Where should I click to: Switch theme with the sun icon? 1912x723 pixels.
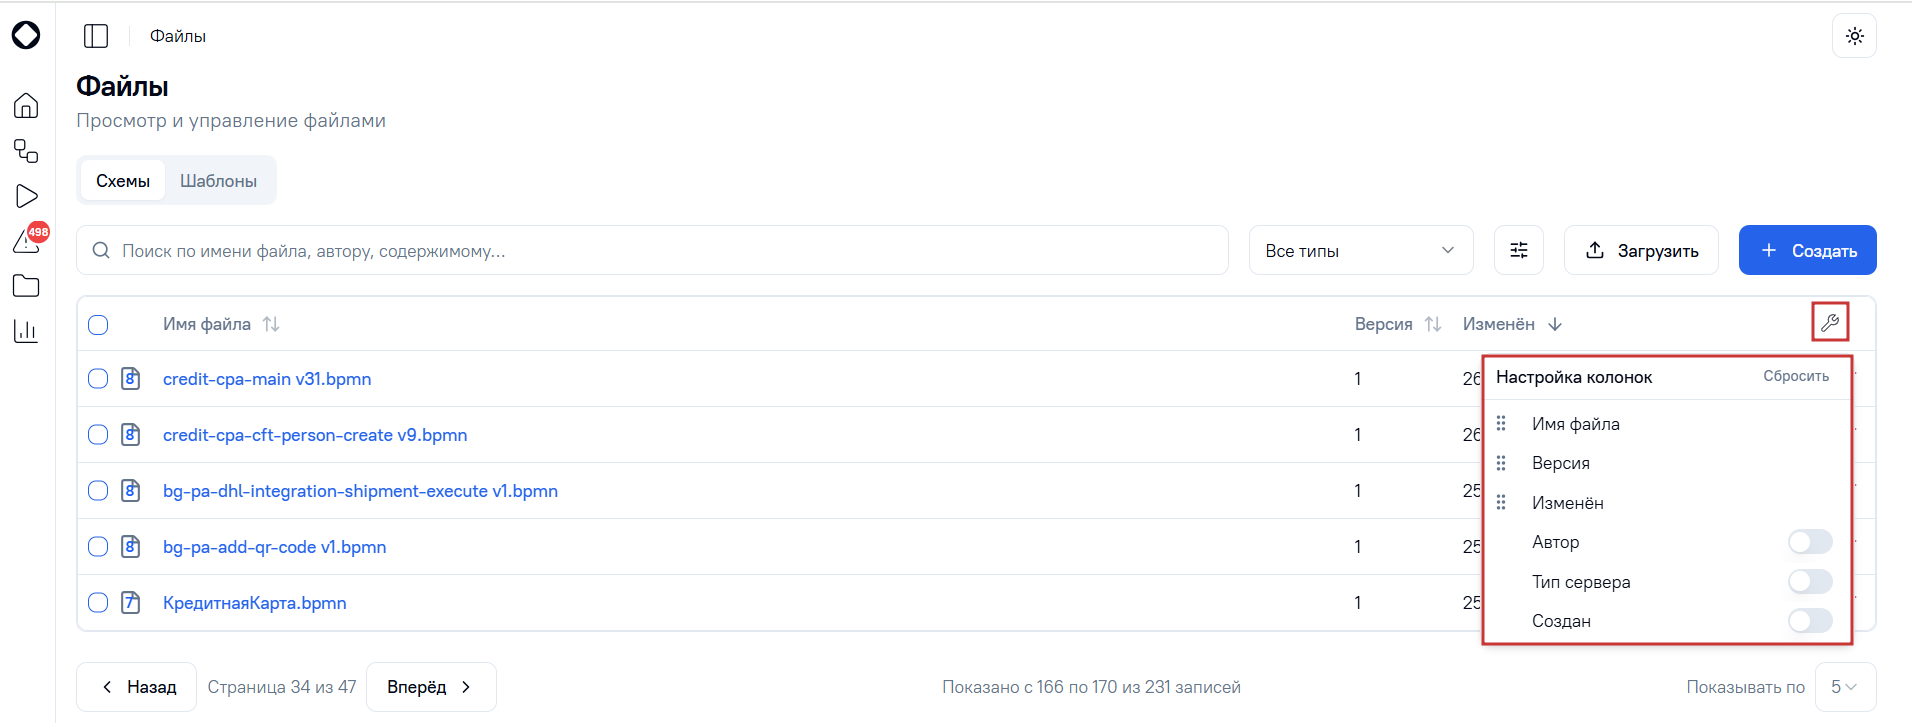point(1855,36)
